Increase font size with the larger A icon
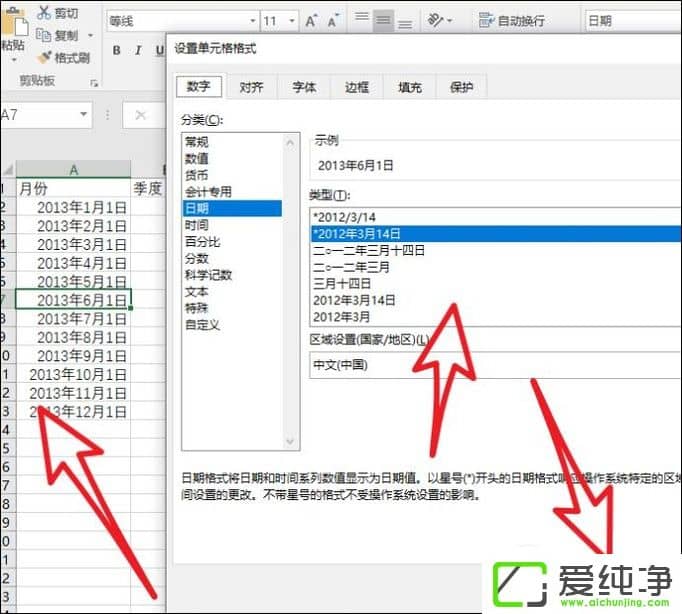The image size is (682, 614). (x=311, y=20)
